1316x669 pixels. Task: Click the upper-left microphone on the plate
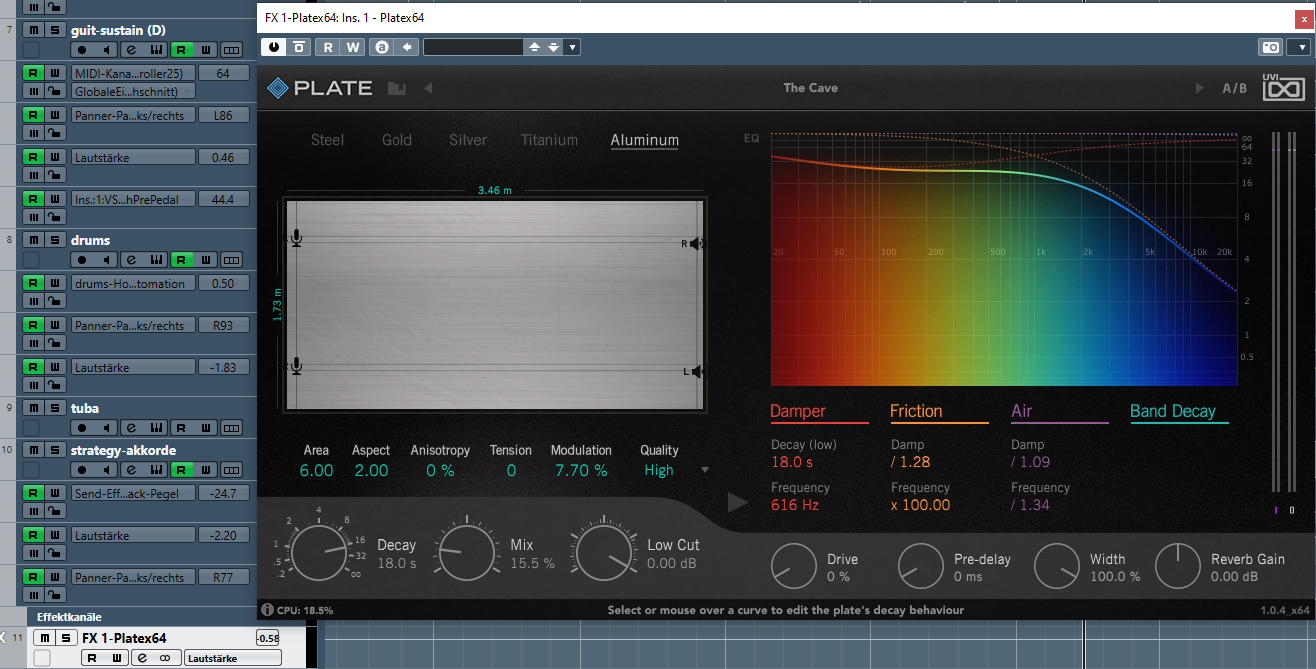(x=296, y=238)
